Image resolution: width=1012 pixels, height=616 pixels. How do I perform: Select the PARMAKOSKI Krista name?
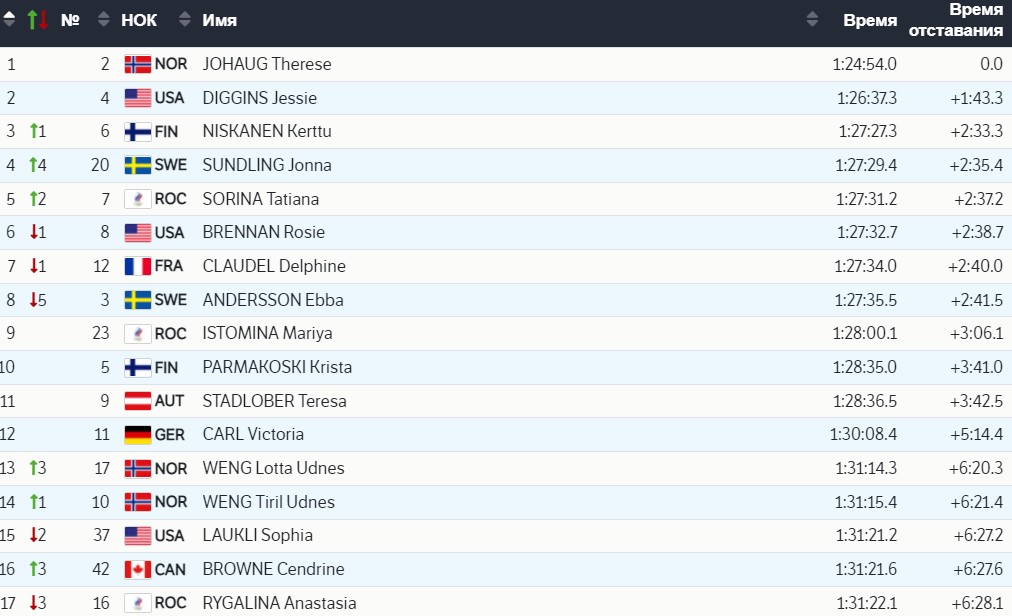click(x=277, y=367)
